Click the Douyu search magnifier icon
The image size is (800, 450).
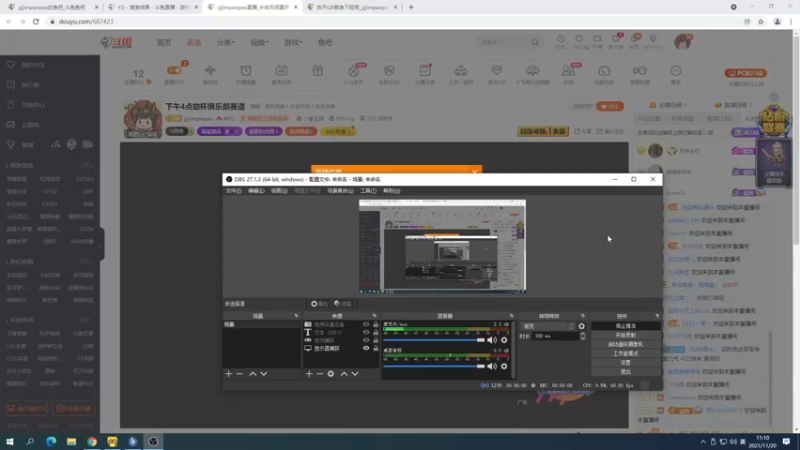point(535,42)
